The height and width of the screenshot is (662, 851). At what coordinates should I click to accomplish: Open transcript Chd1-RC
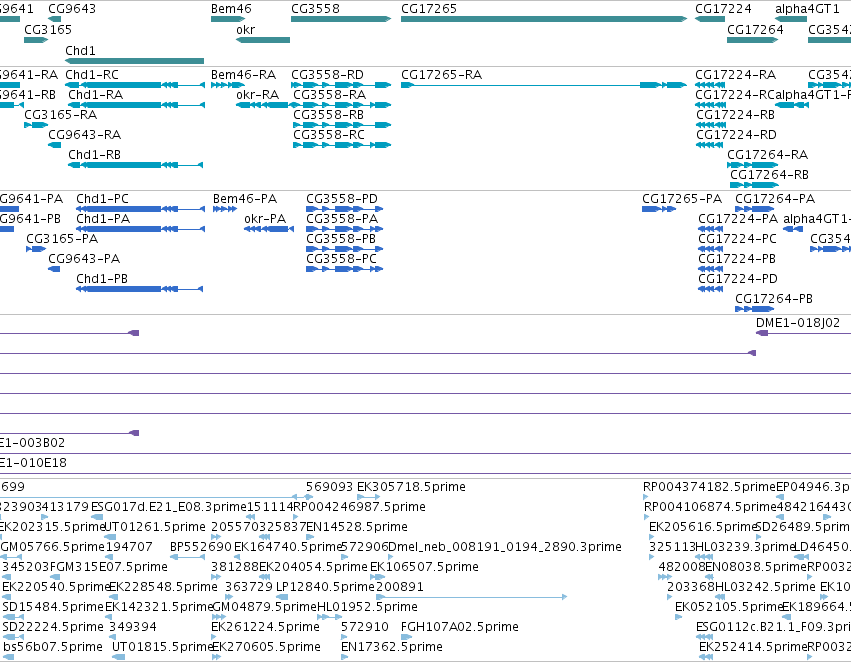(x=92, y=74)
